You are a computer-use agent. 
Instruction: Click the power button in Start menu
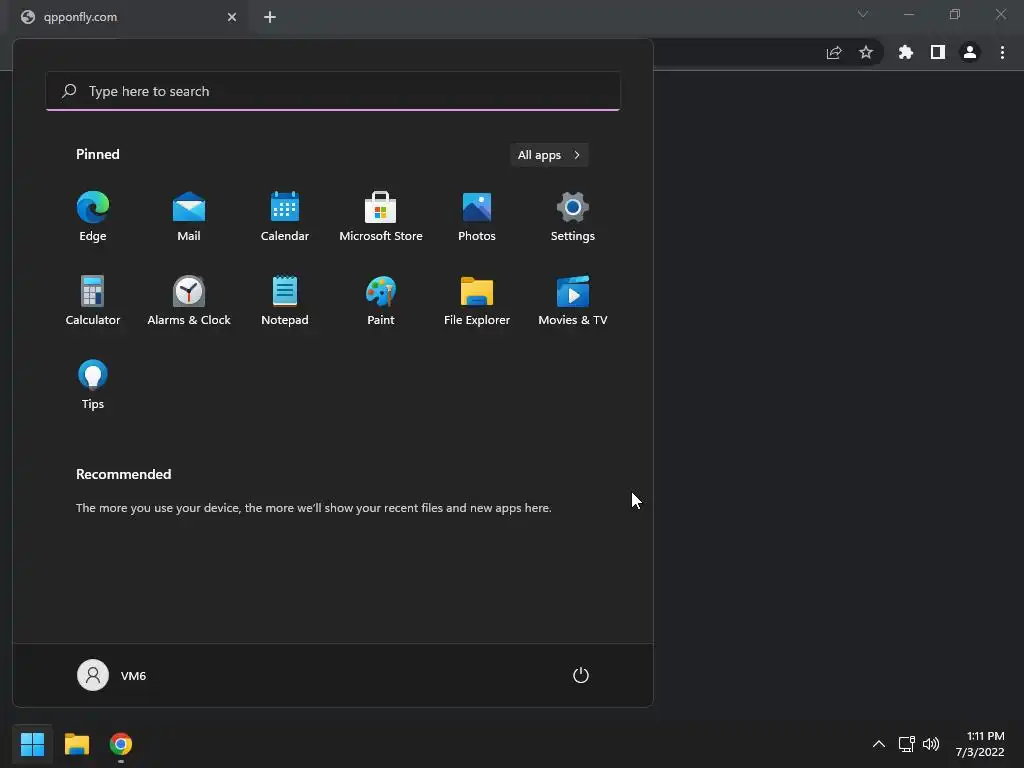tap(581, 675)
